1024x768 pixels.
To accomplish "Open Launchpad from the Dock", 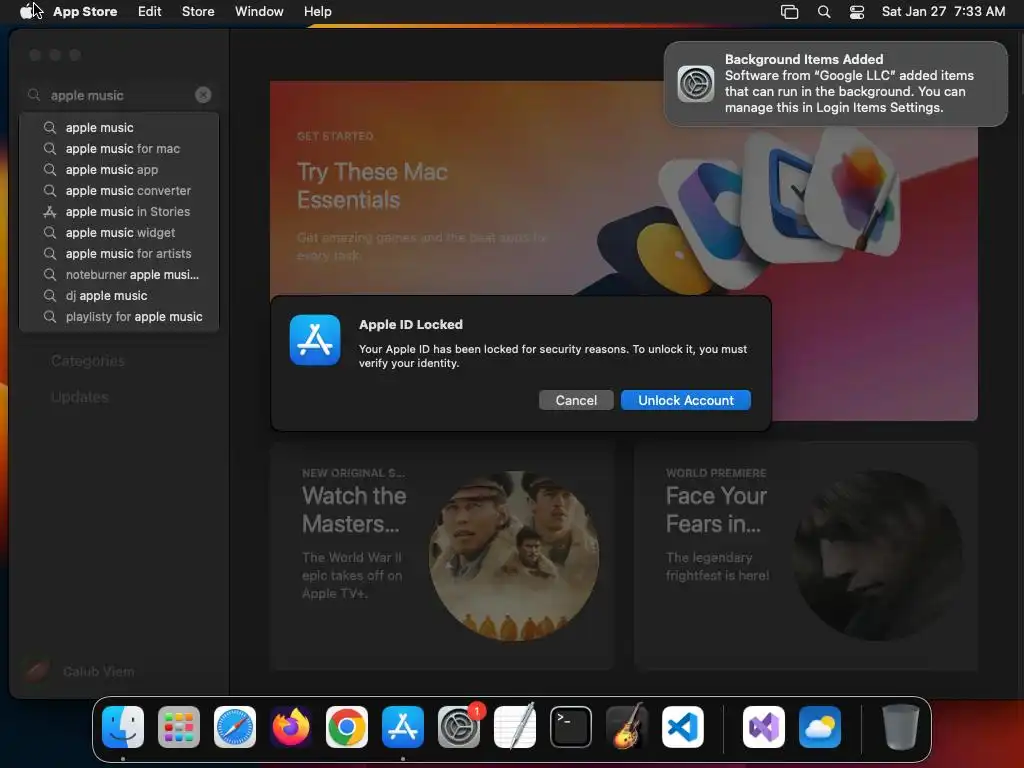I will 179,727.
